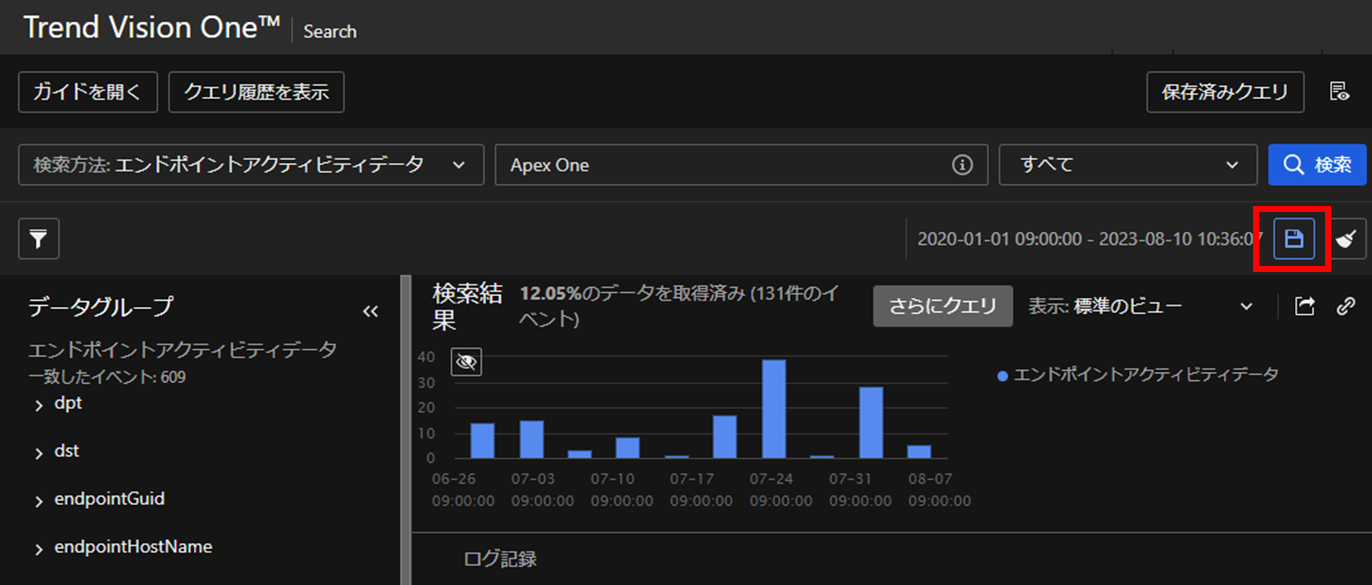The image size is (1372, 585).
Task: Toggle the エンドポイントアクティビティデータ legend series
Action: click(1138, 374)
